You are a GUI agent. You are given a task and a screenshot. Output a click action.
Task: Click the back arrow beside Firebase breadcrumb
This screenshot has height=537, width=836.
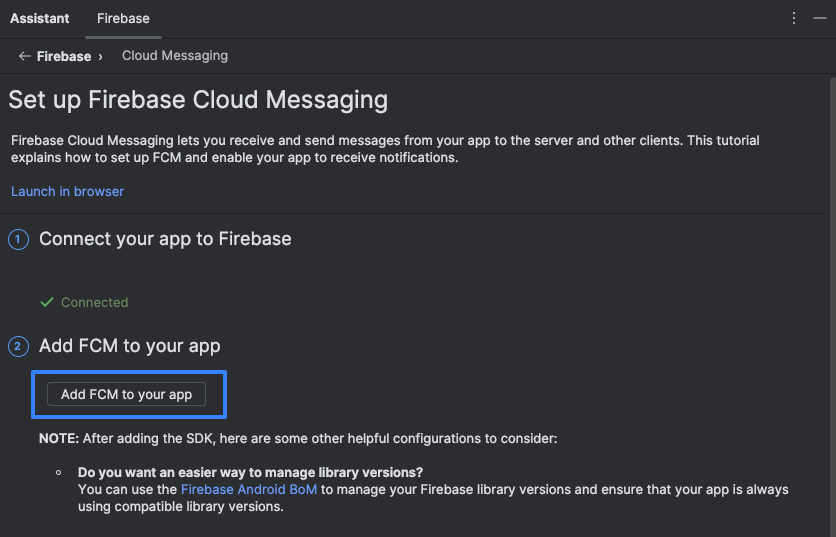(25, 56)
